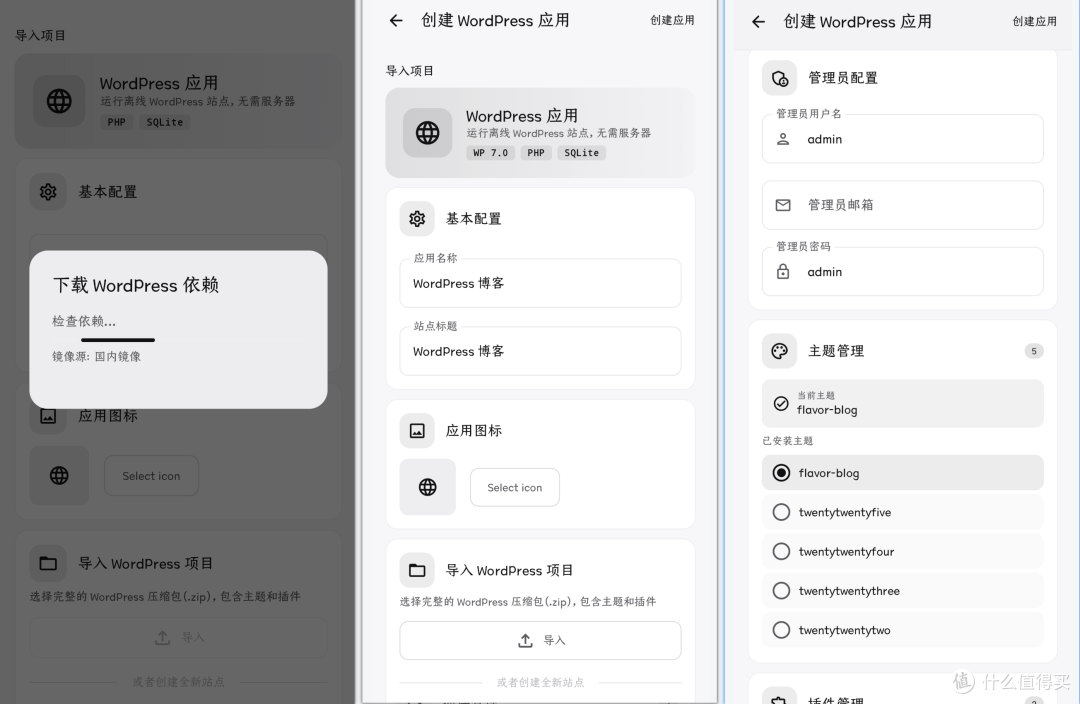
Task: Click PHP tag in middle panel card
Action: click(536, 153)
